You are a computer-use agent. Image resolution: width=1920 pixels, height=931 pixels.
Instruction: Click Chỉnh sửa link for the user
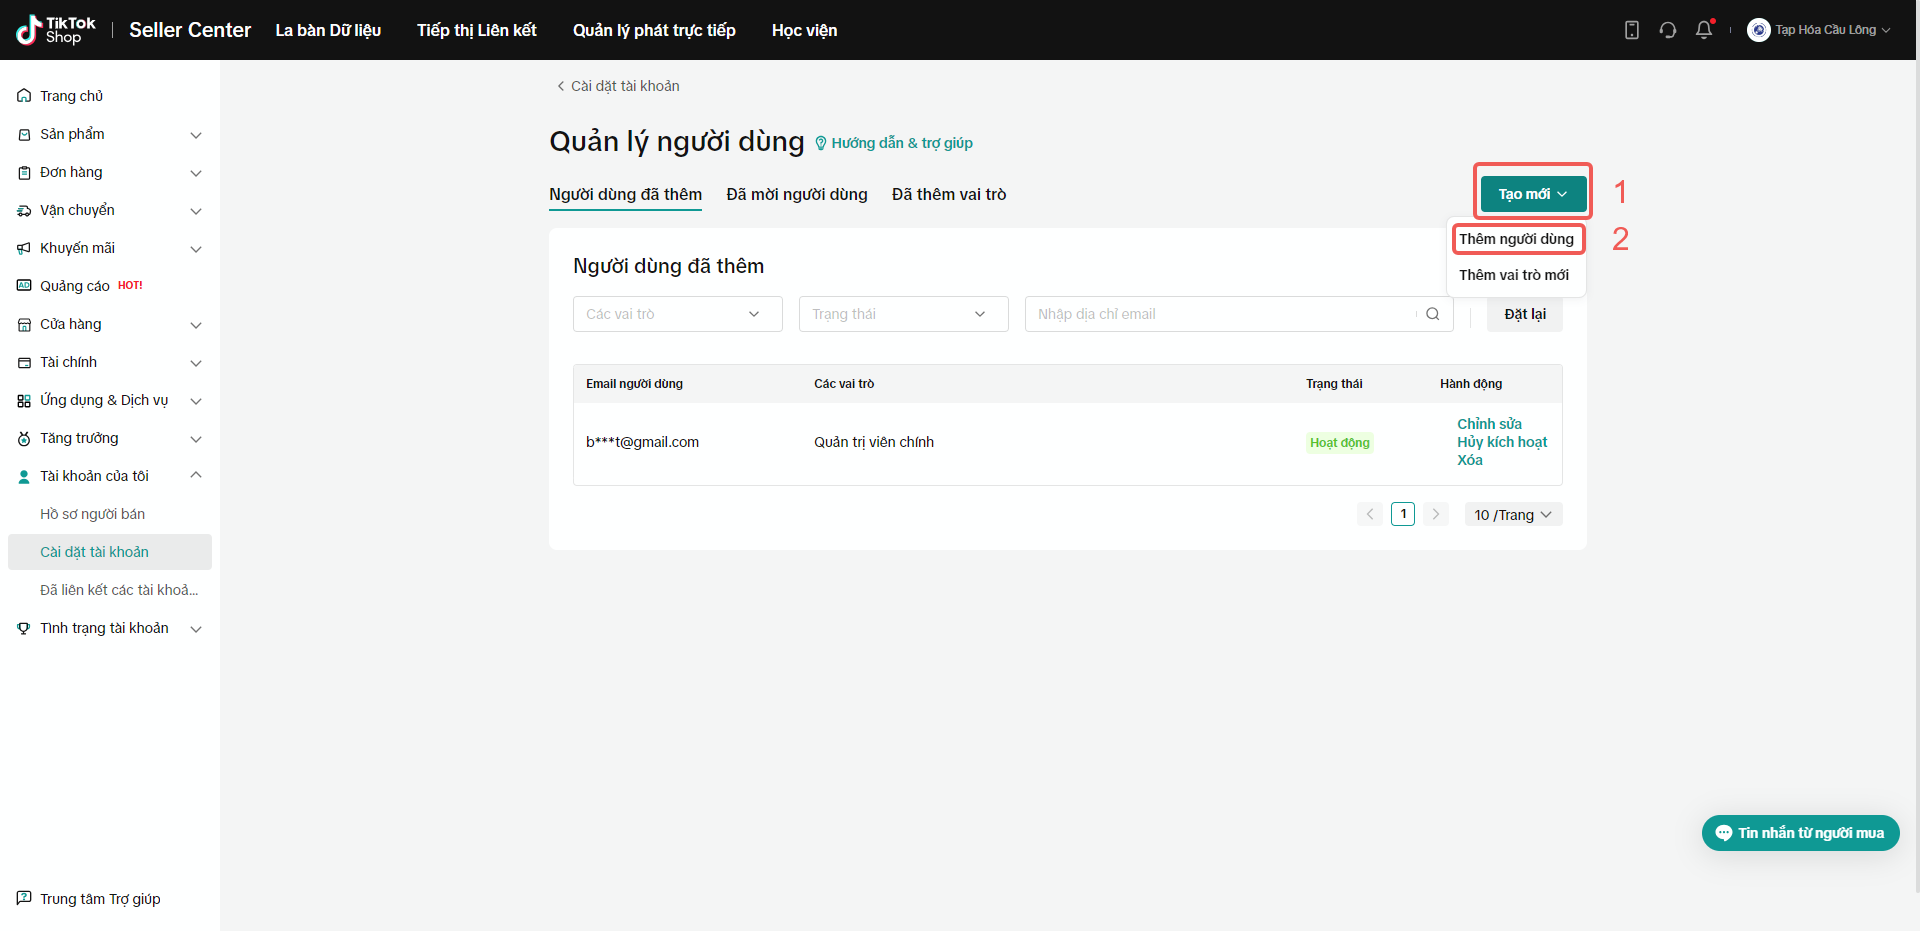(x=1489, y=424)
